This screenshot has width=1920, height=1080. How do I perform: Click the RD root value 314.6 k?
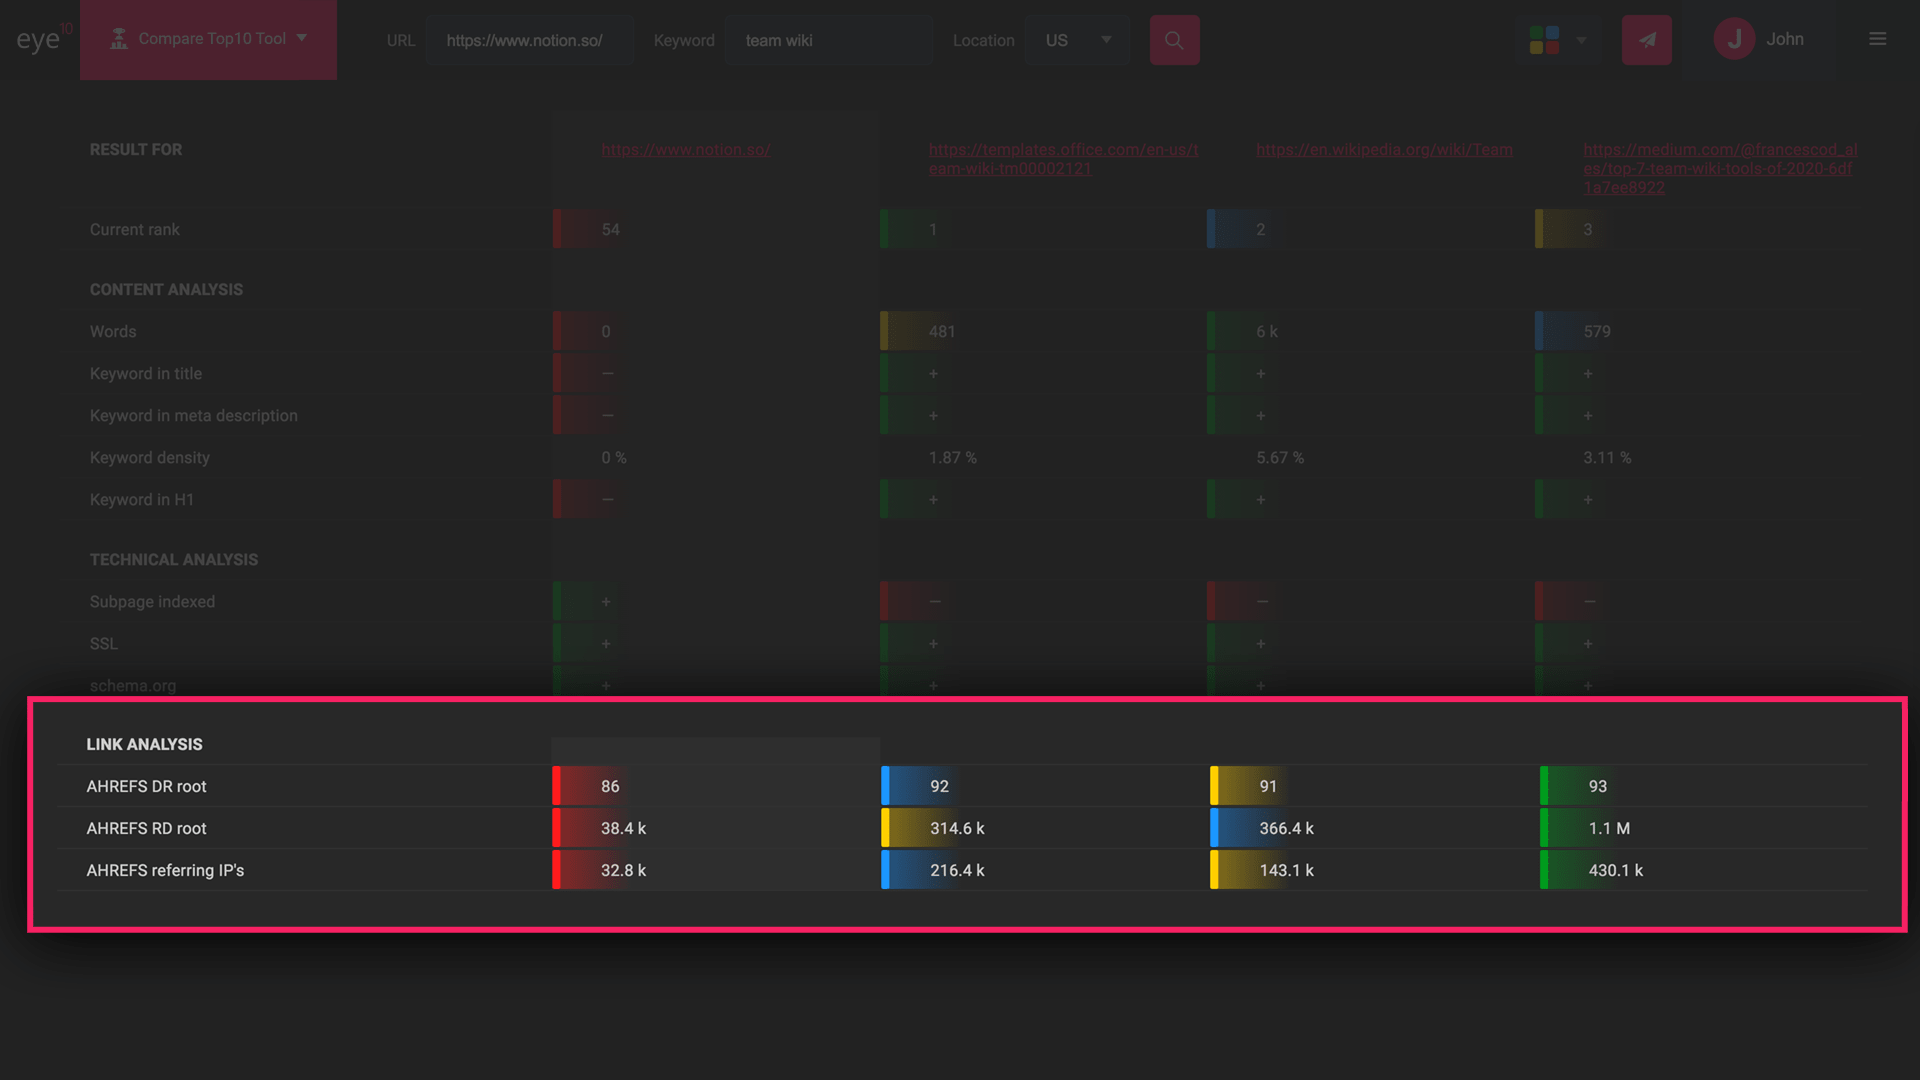coord(957,828)
